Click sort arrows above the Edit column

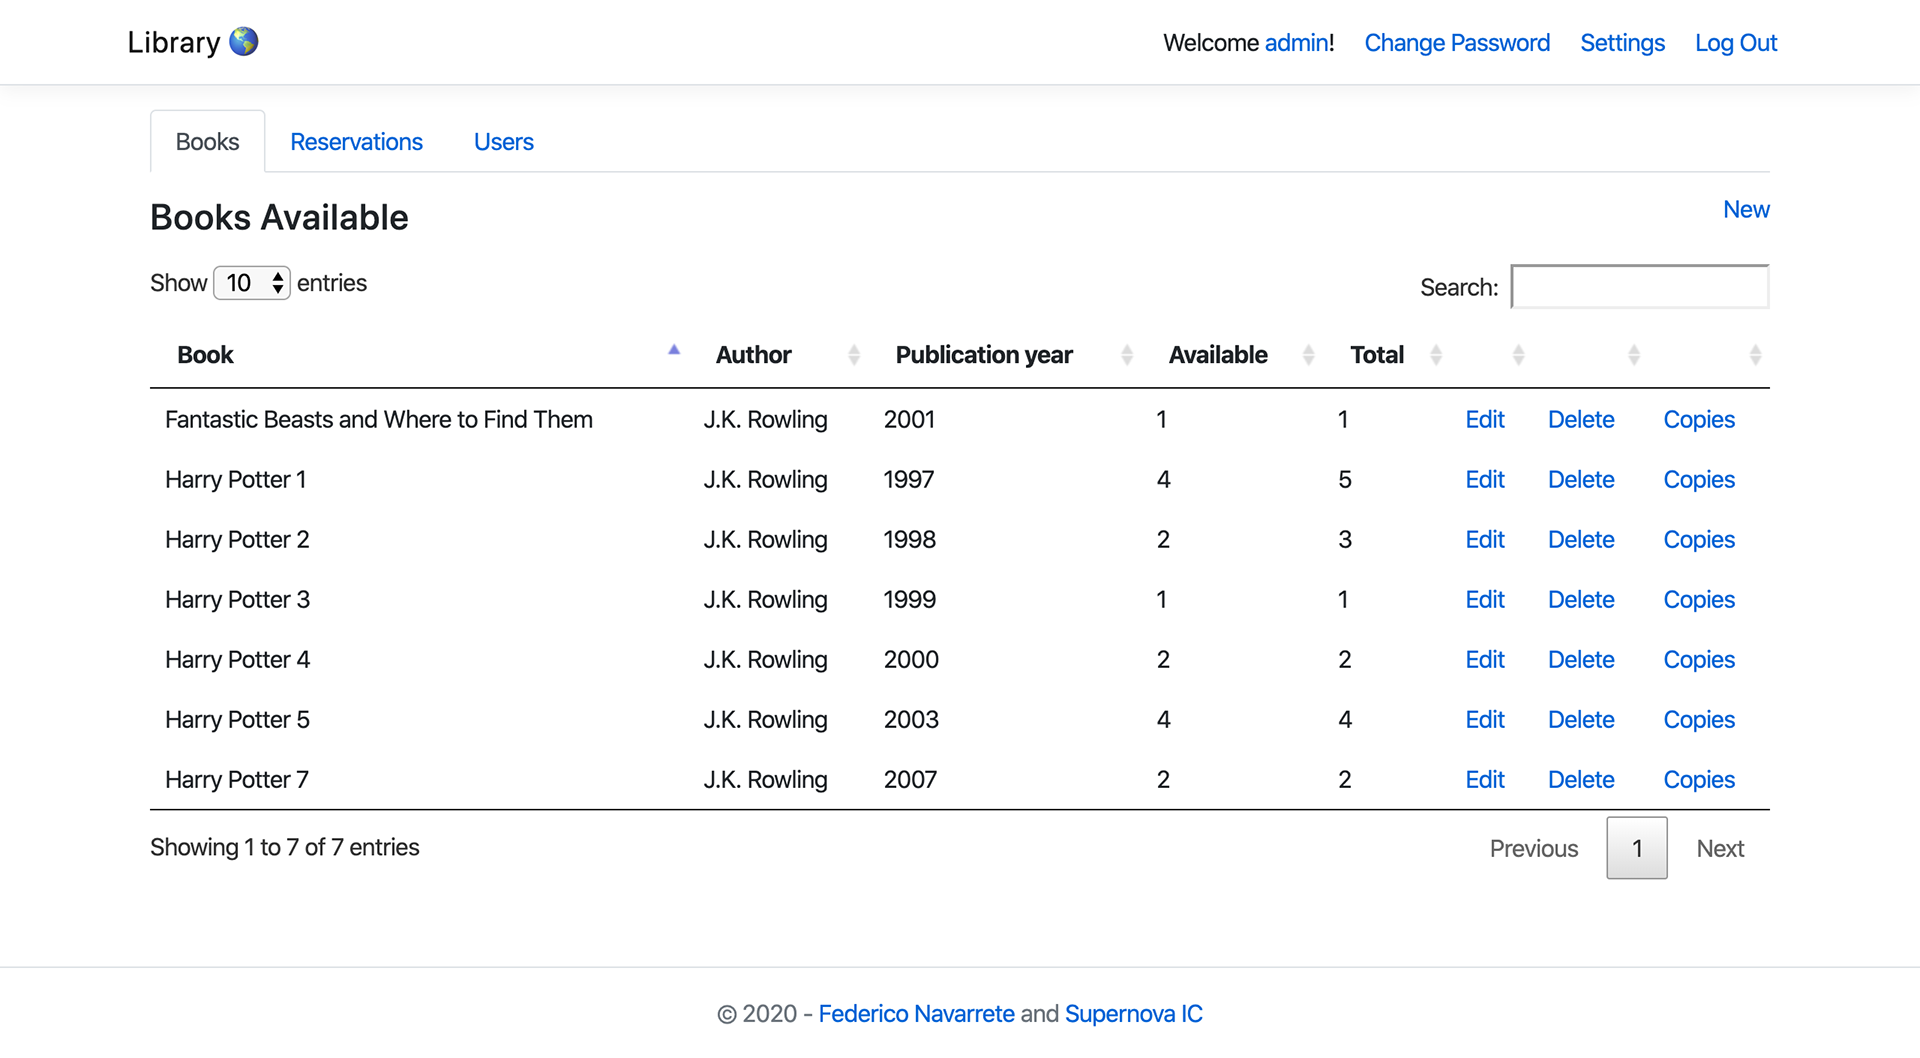point(1518,355)
